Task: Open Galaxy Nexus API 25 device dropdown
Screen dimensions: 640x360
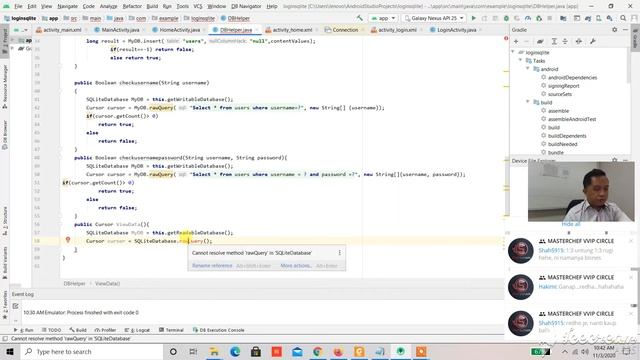Action: [434, 18]
